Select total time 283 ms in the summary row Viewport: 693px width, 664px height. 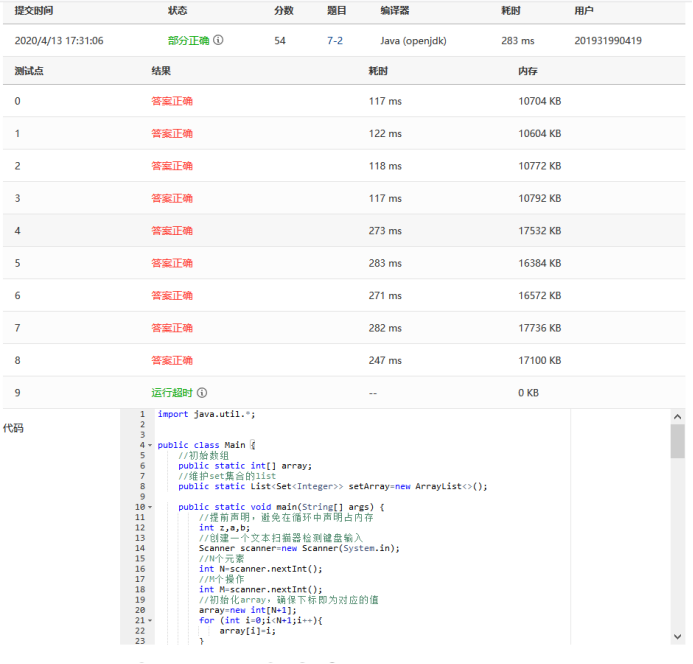click(x=518, y=41)
